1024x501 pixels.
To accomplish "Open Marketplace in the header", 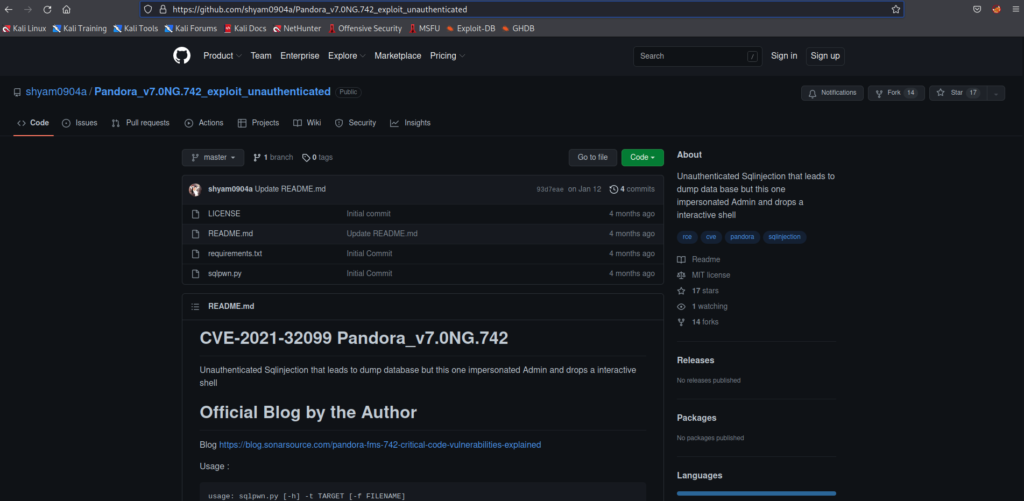I will (x=398, y=56).
